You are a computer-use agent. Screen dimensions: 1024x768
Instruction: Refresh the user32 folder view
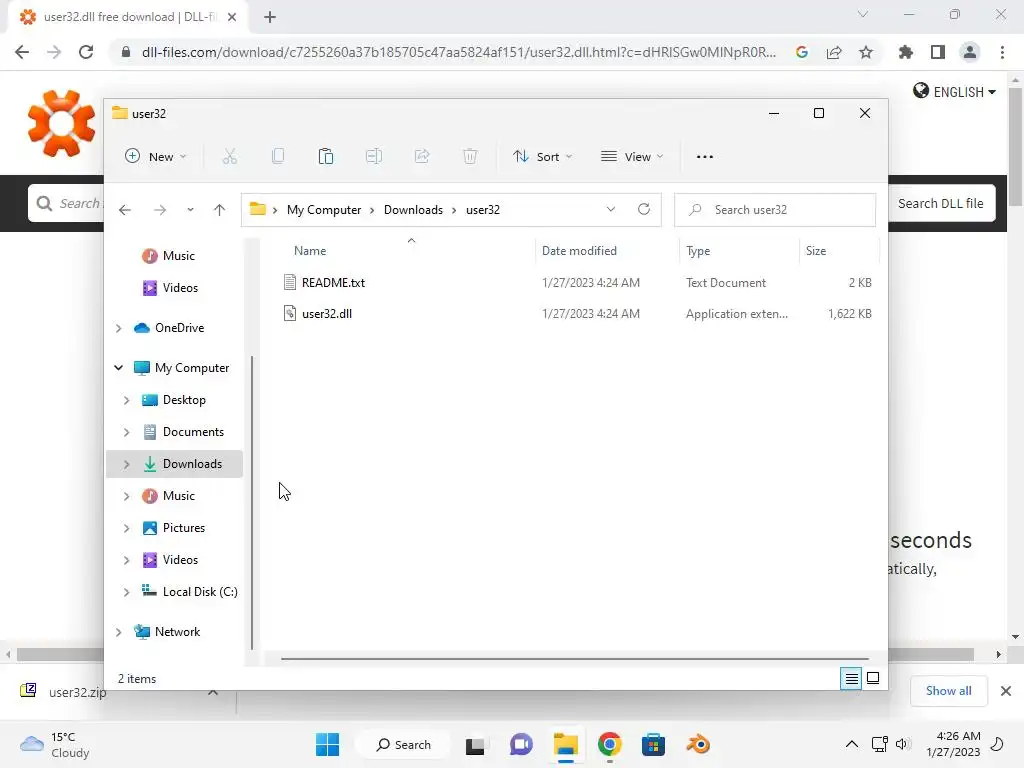(x=644, y=209)
